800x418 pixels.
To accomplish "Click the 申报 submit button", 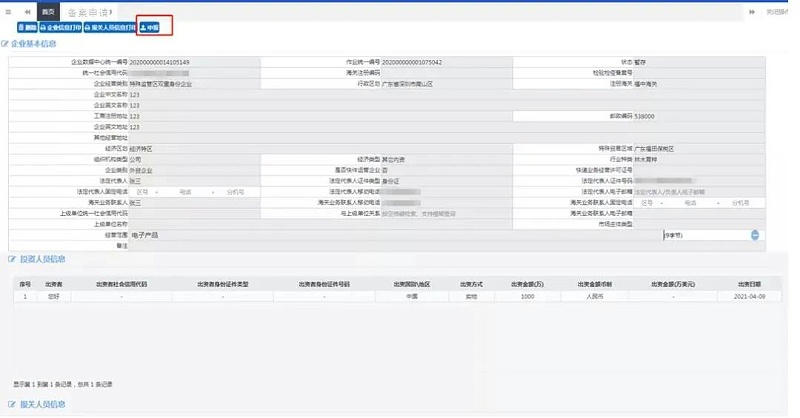I will [x=149, y=28].
